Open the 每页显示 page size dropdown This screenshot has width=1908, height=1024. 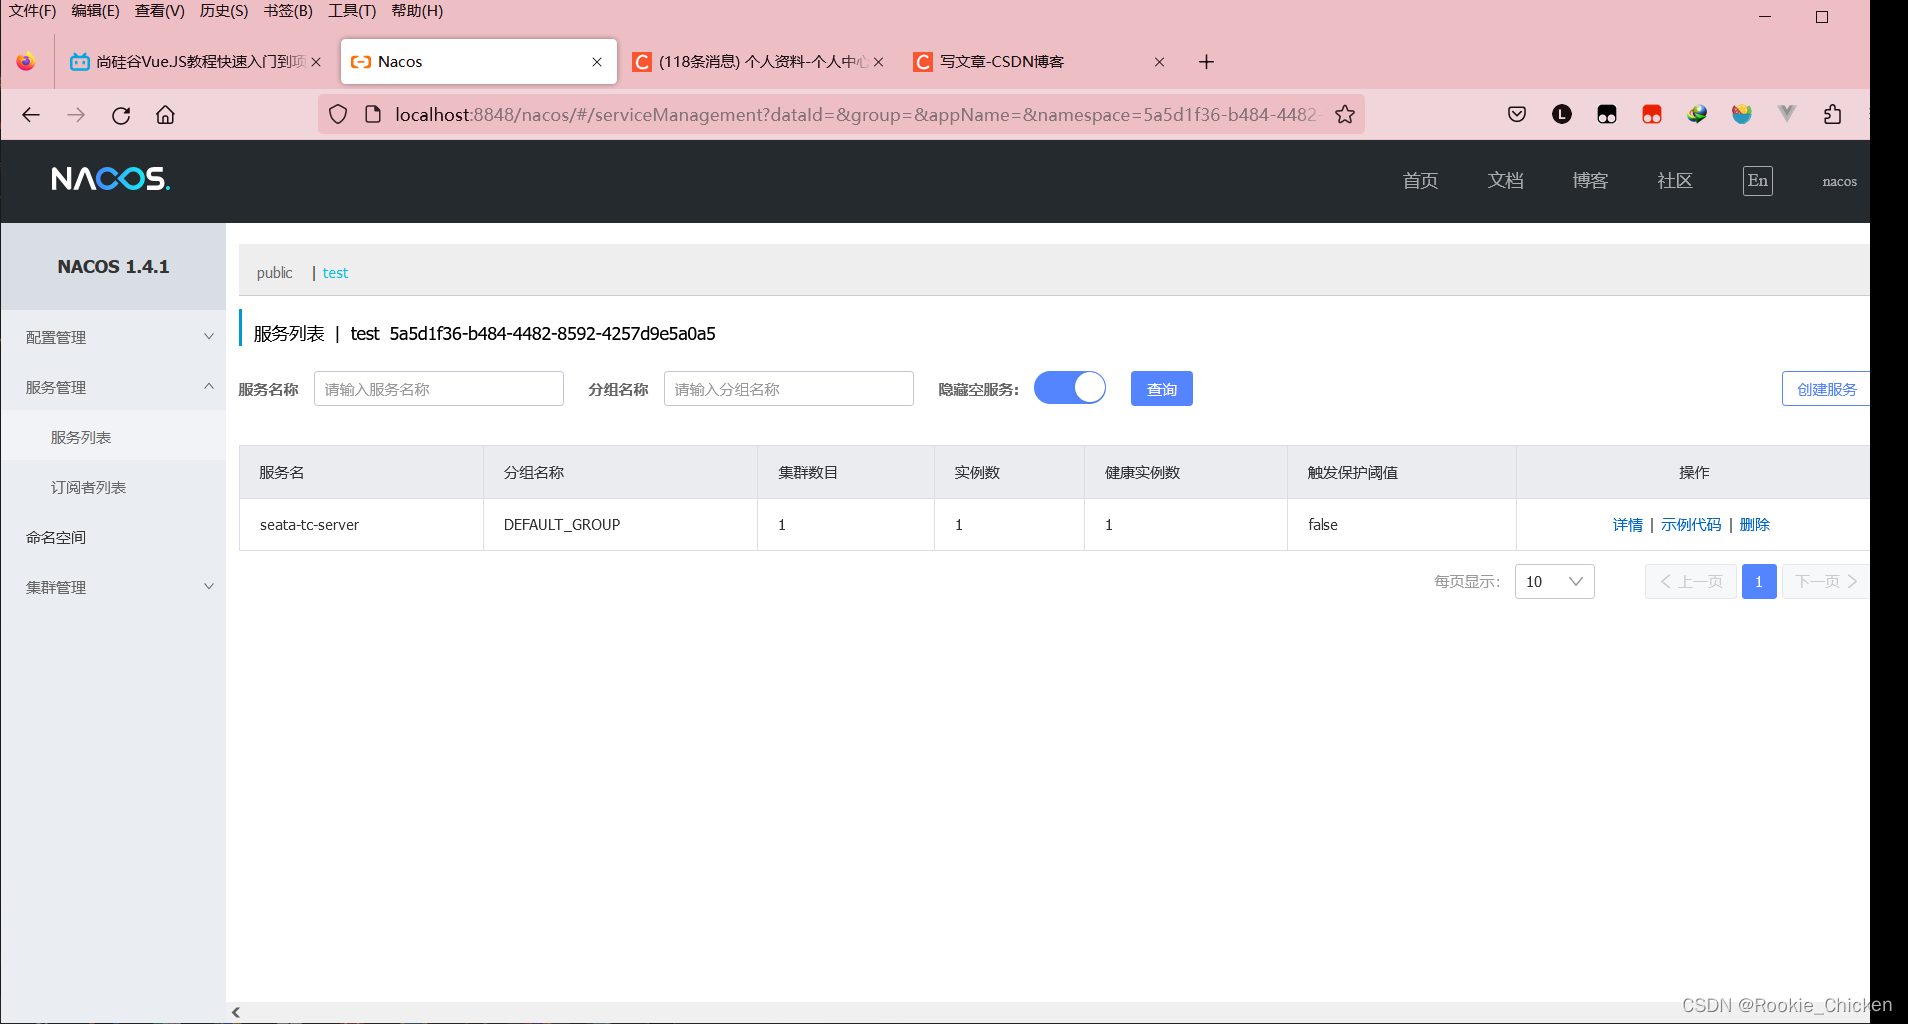pos(1555,582)
